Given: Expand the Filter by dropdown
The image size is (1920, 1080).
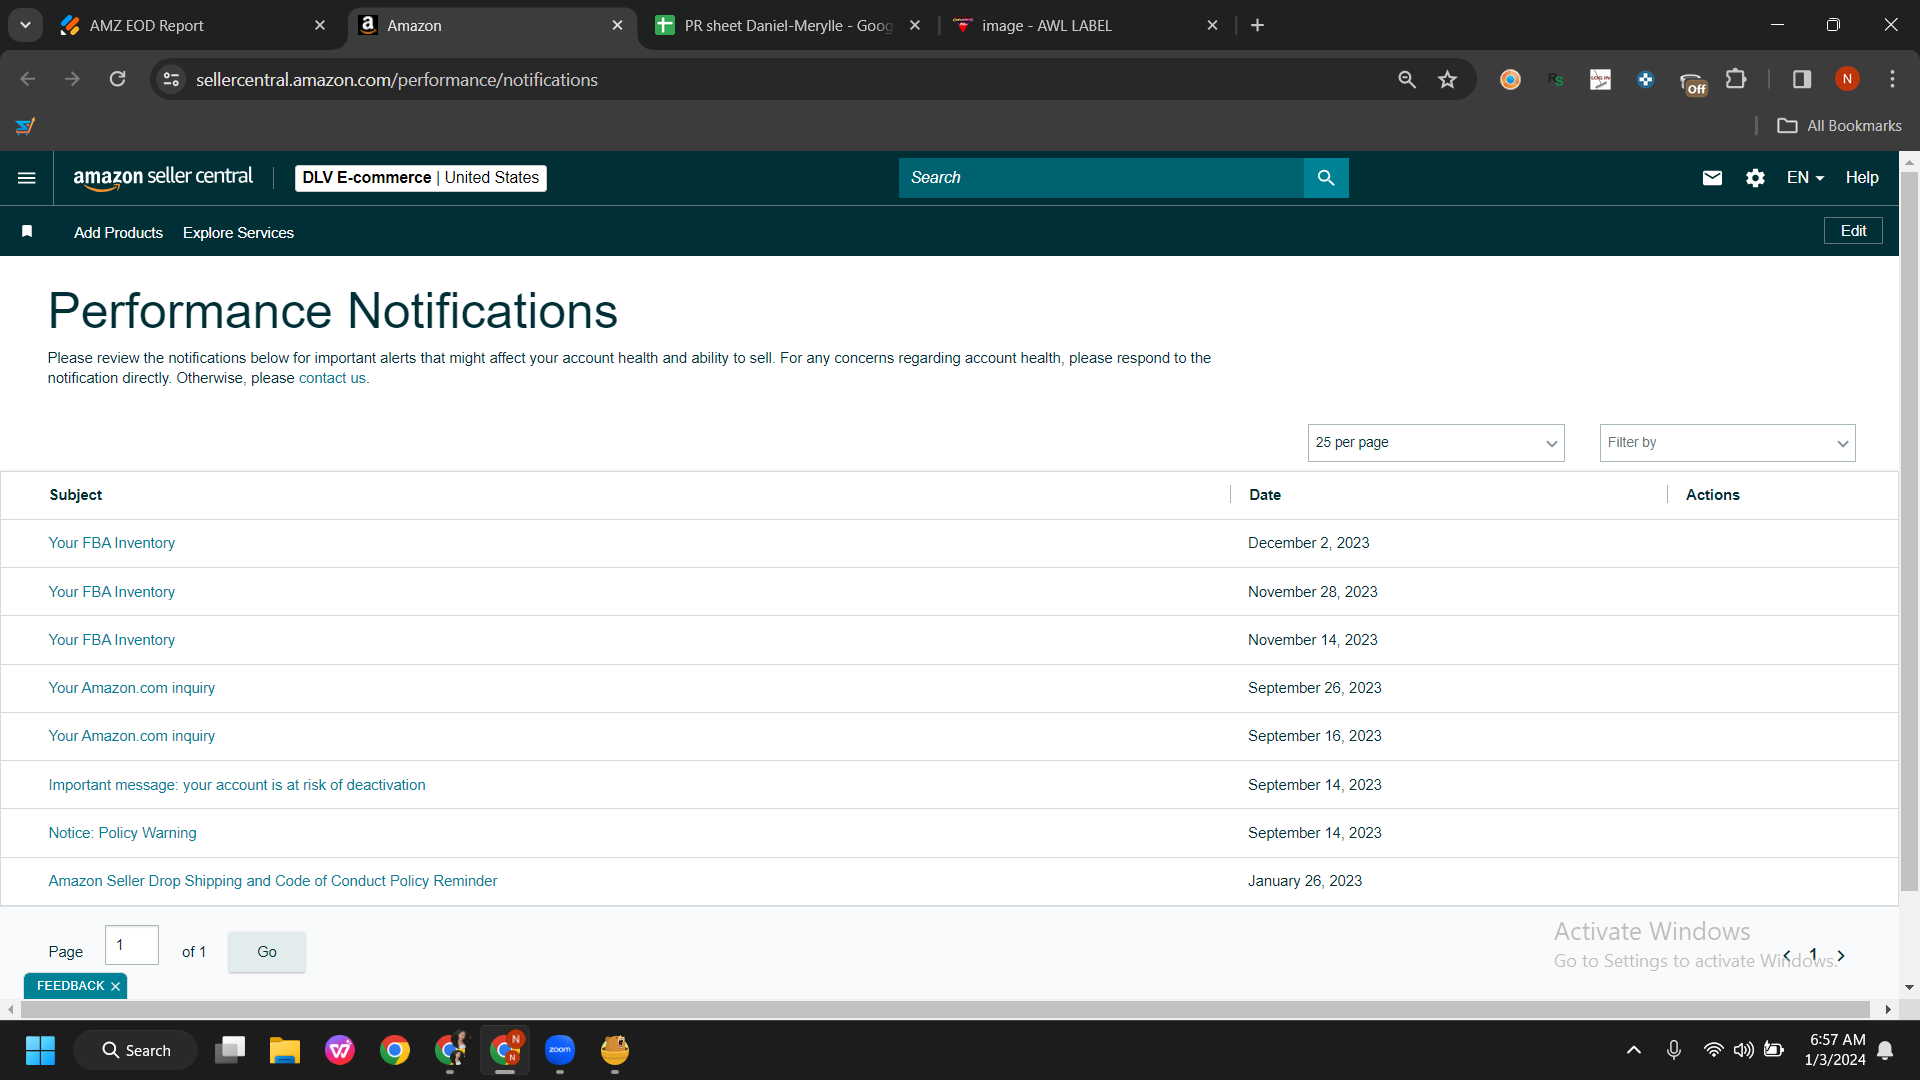Looking at the screenshot, I should click(1727, 443).
